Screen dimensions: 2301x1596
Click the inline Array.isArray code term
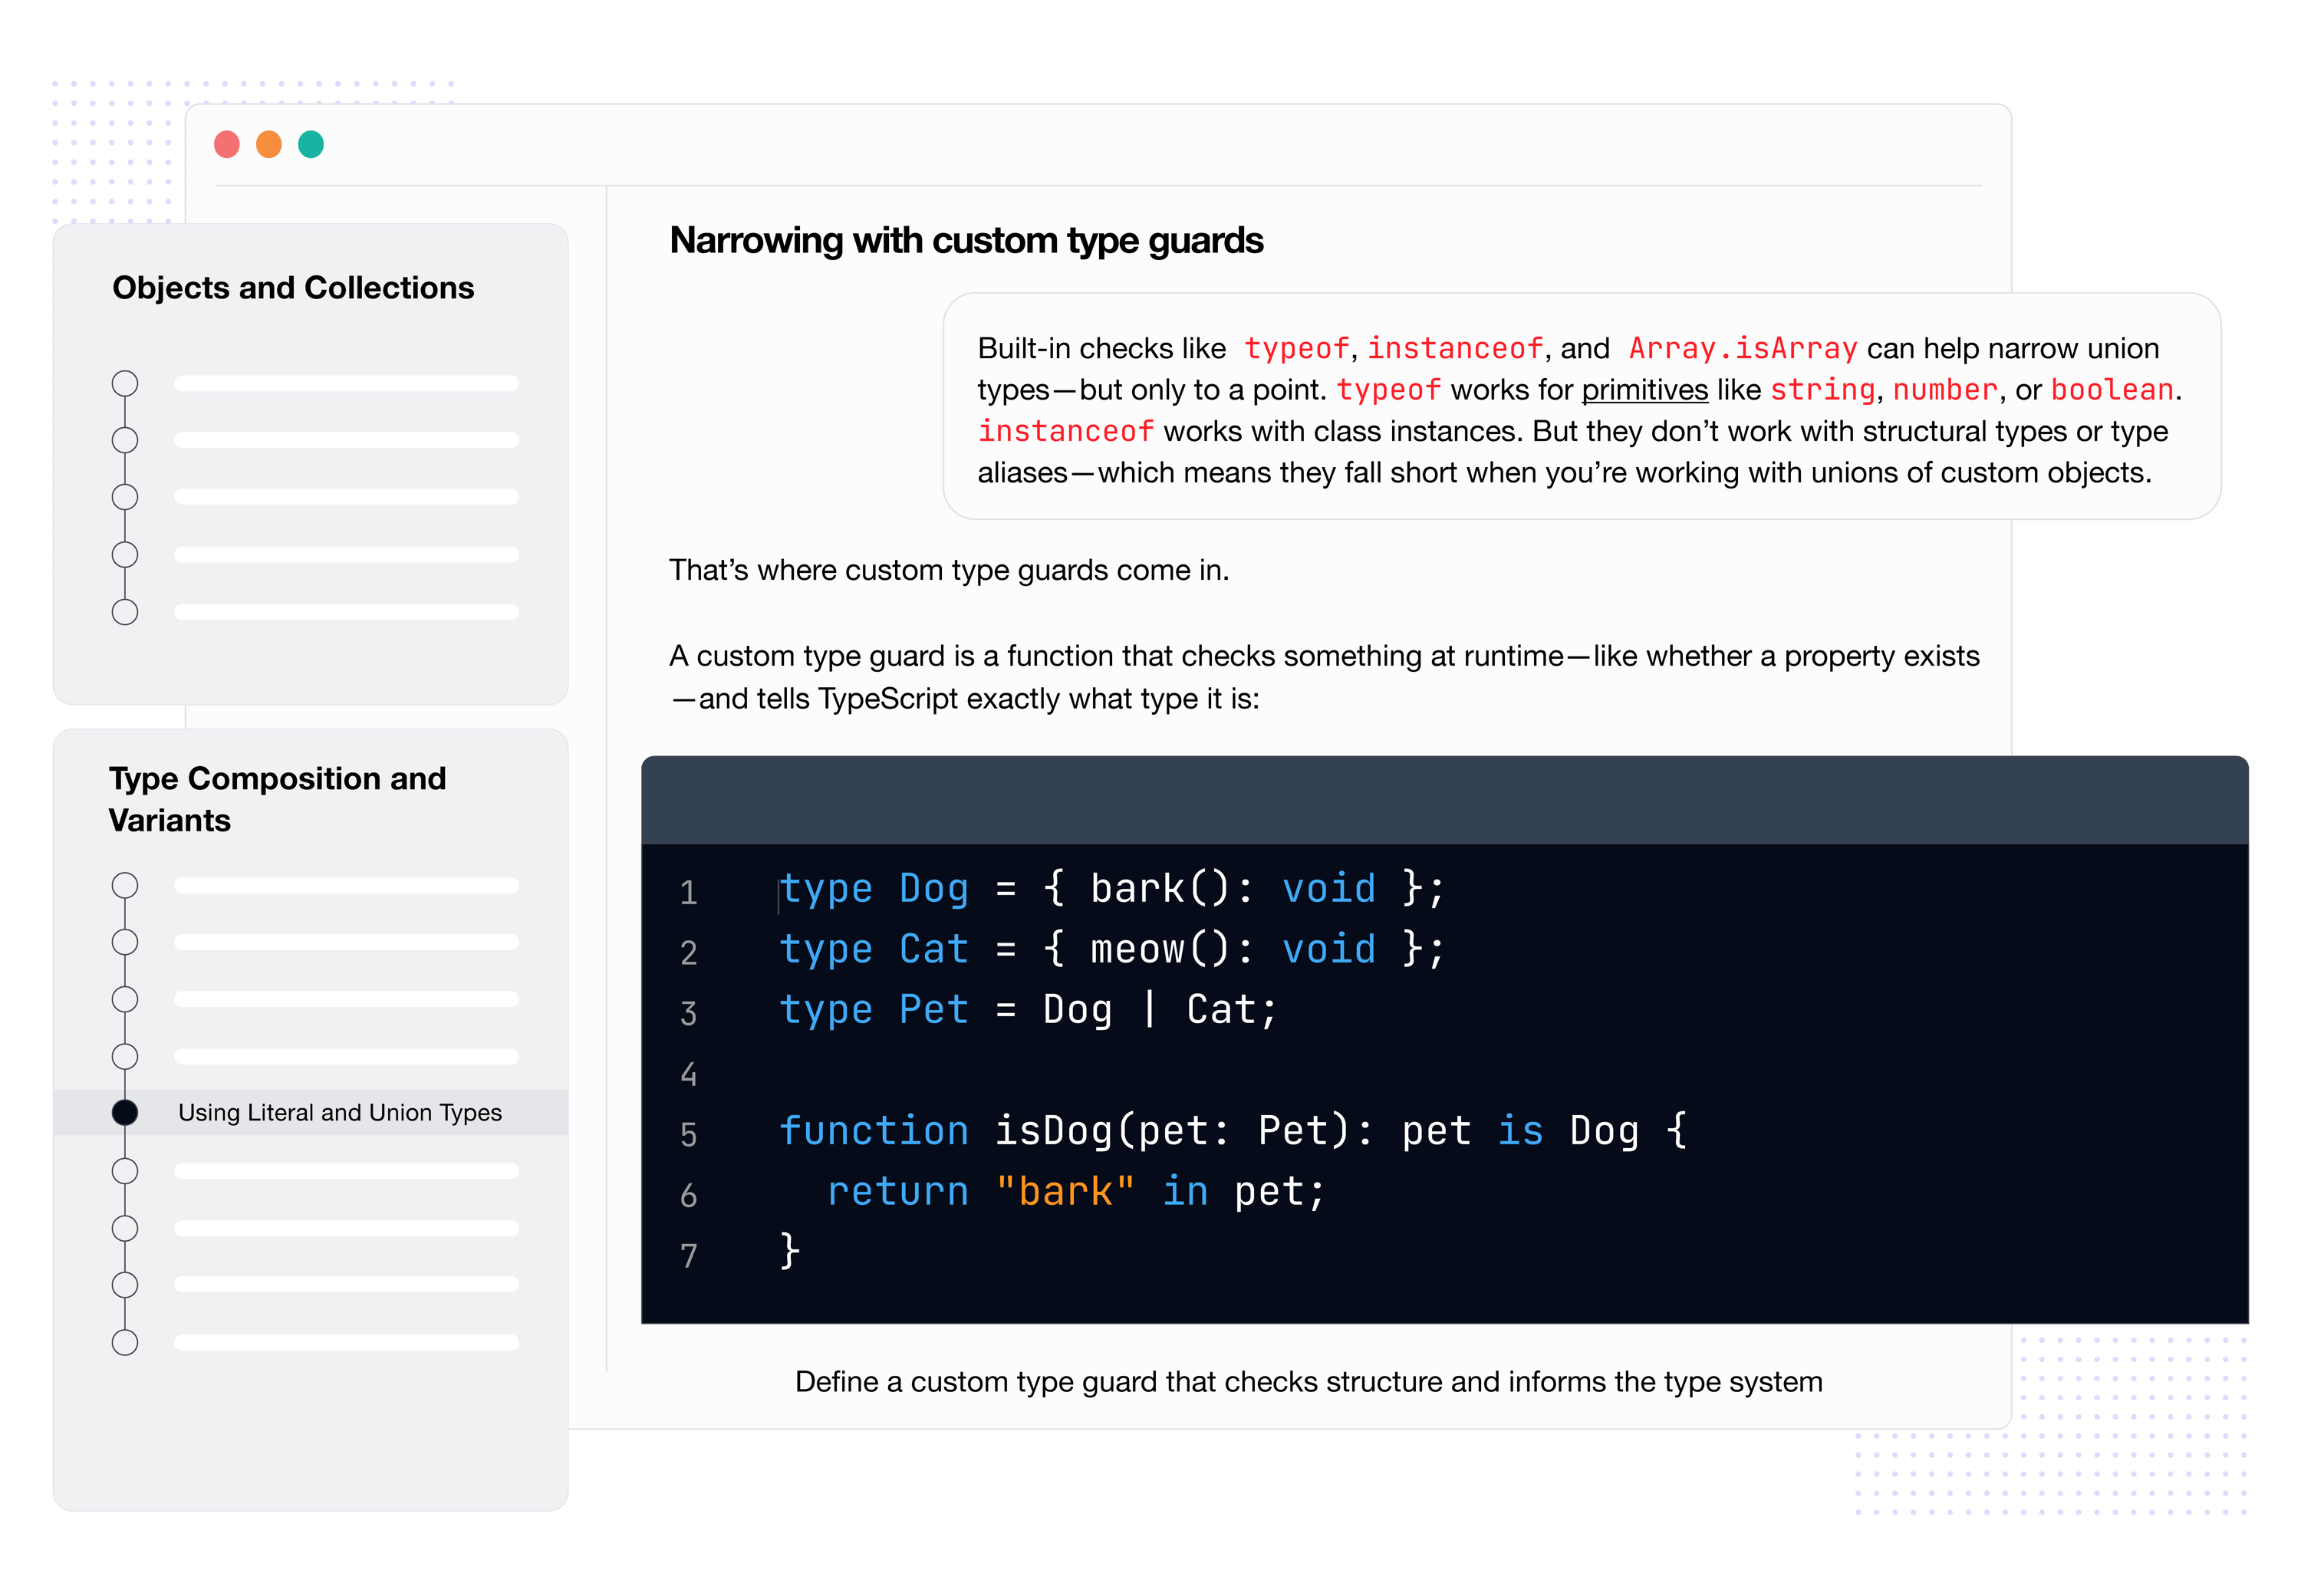1742,348
